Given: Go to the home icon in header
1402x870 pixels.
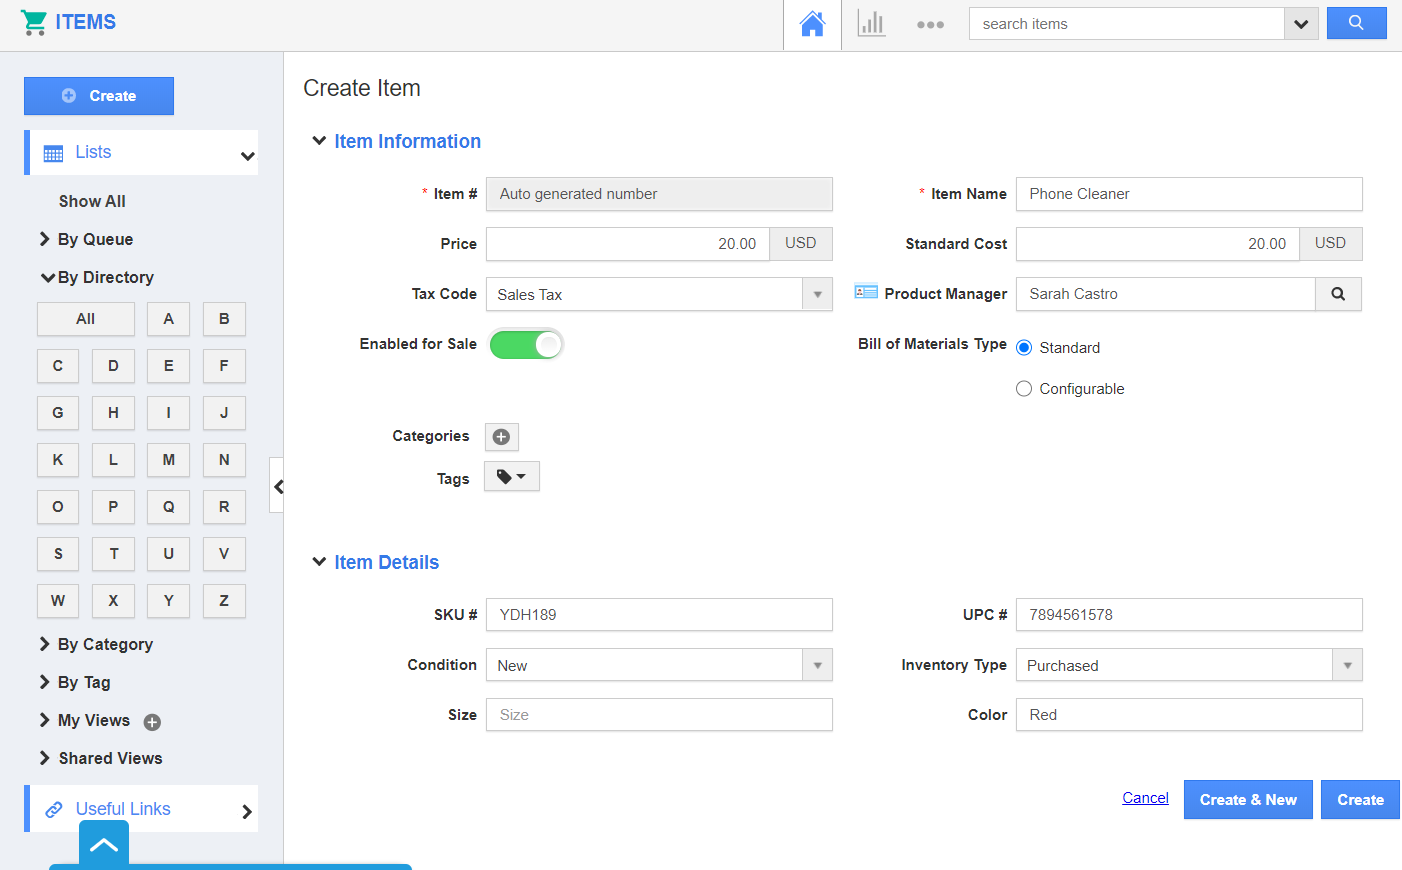Looking at the screenshot, I should click(812, 24).
